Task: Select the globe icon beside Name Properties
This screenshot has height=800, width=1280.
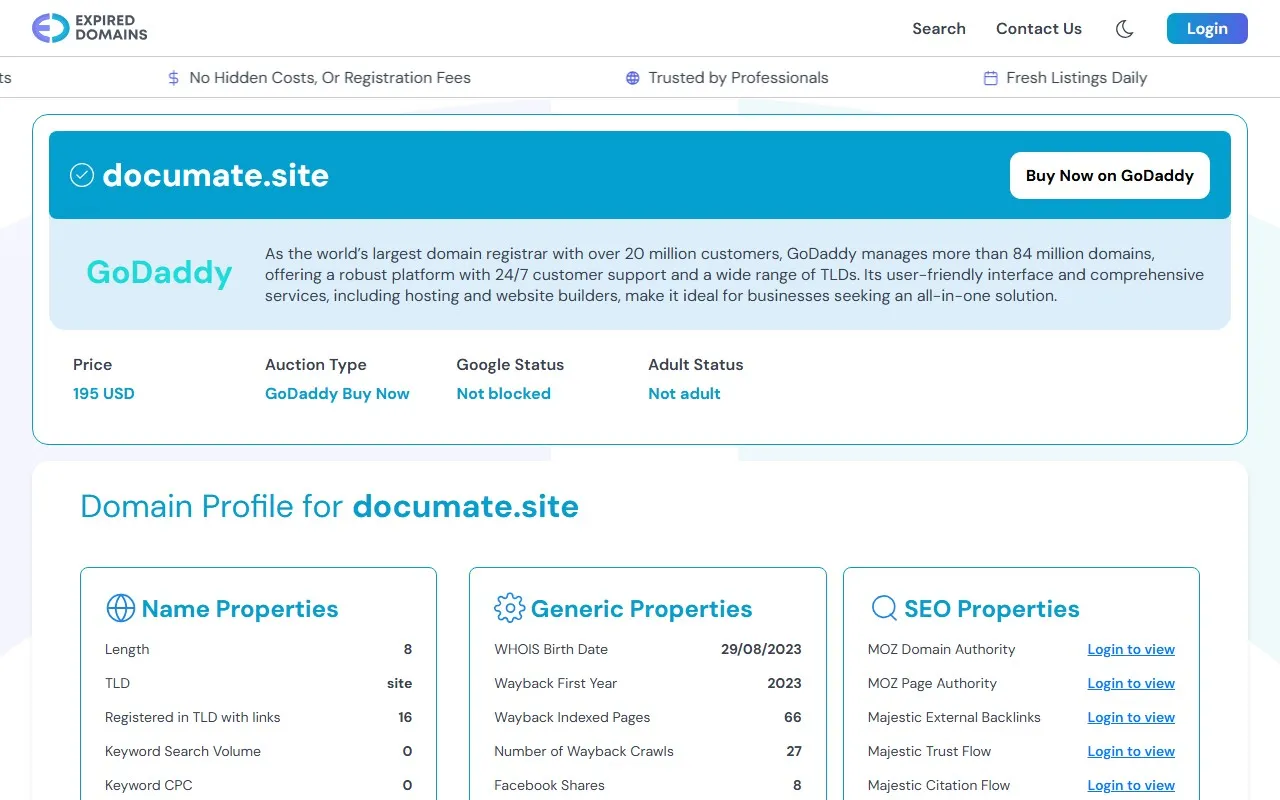Action: 121,608
